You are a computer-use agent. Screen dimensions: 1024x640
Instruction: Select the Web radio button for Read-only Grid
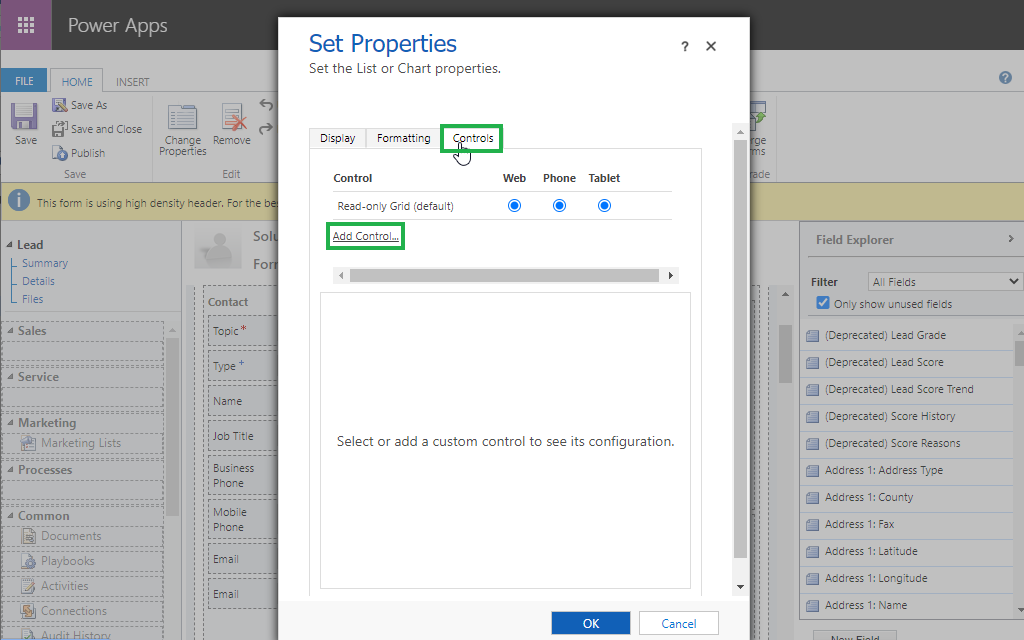(x=514, y=206)
